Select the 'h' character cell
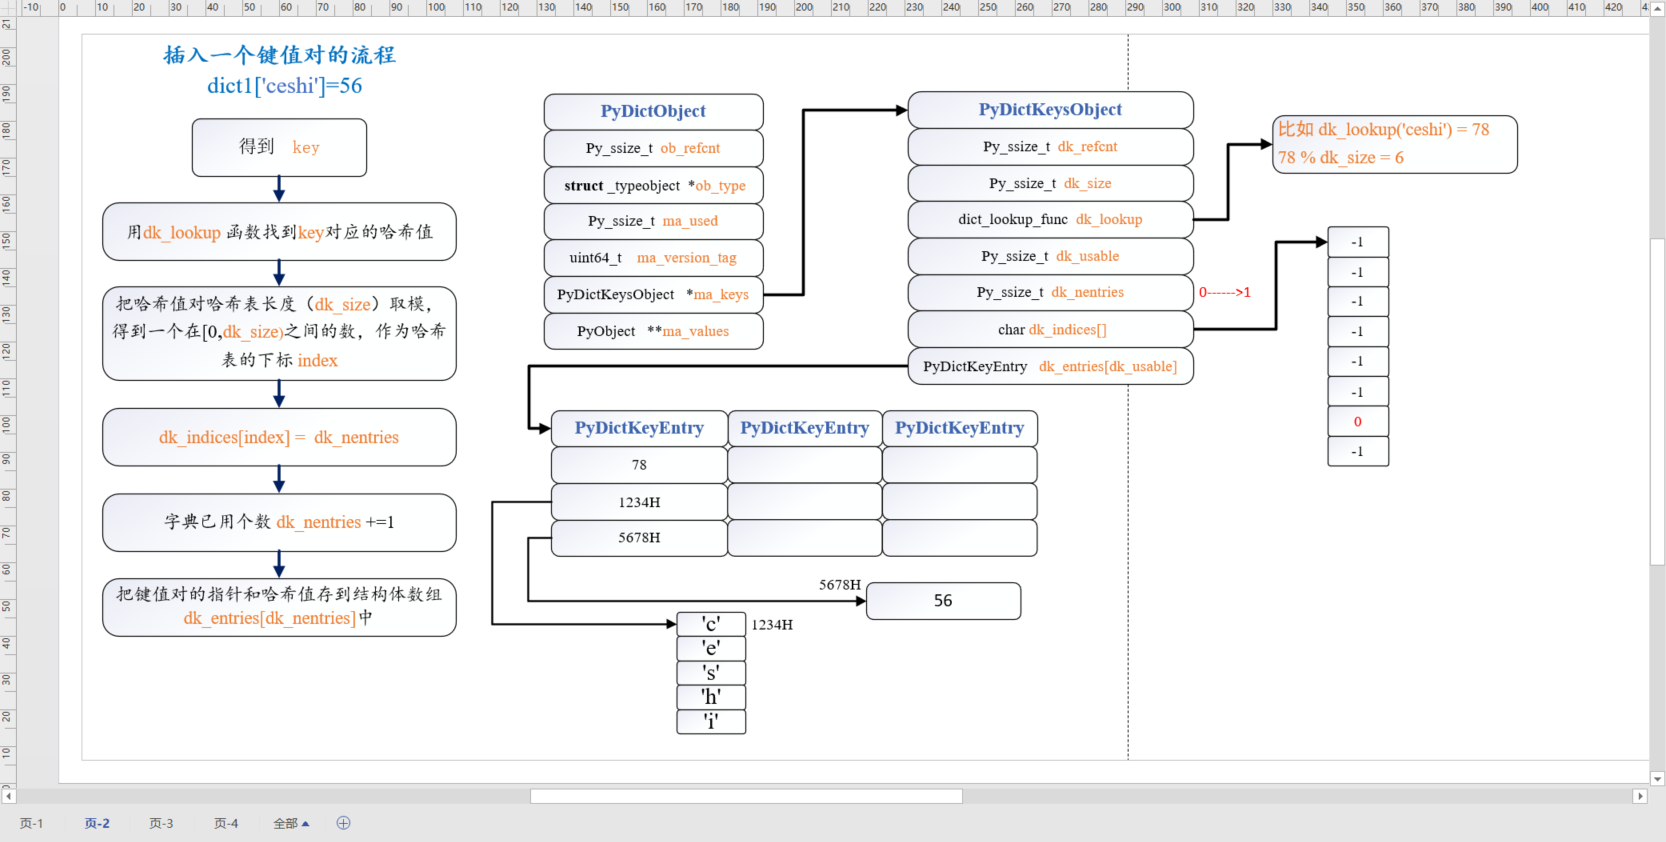Screen dimensions: 1666x842 click(x=711, y=697)
